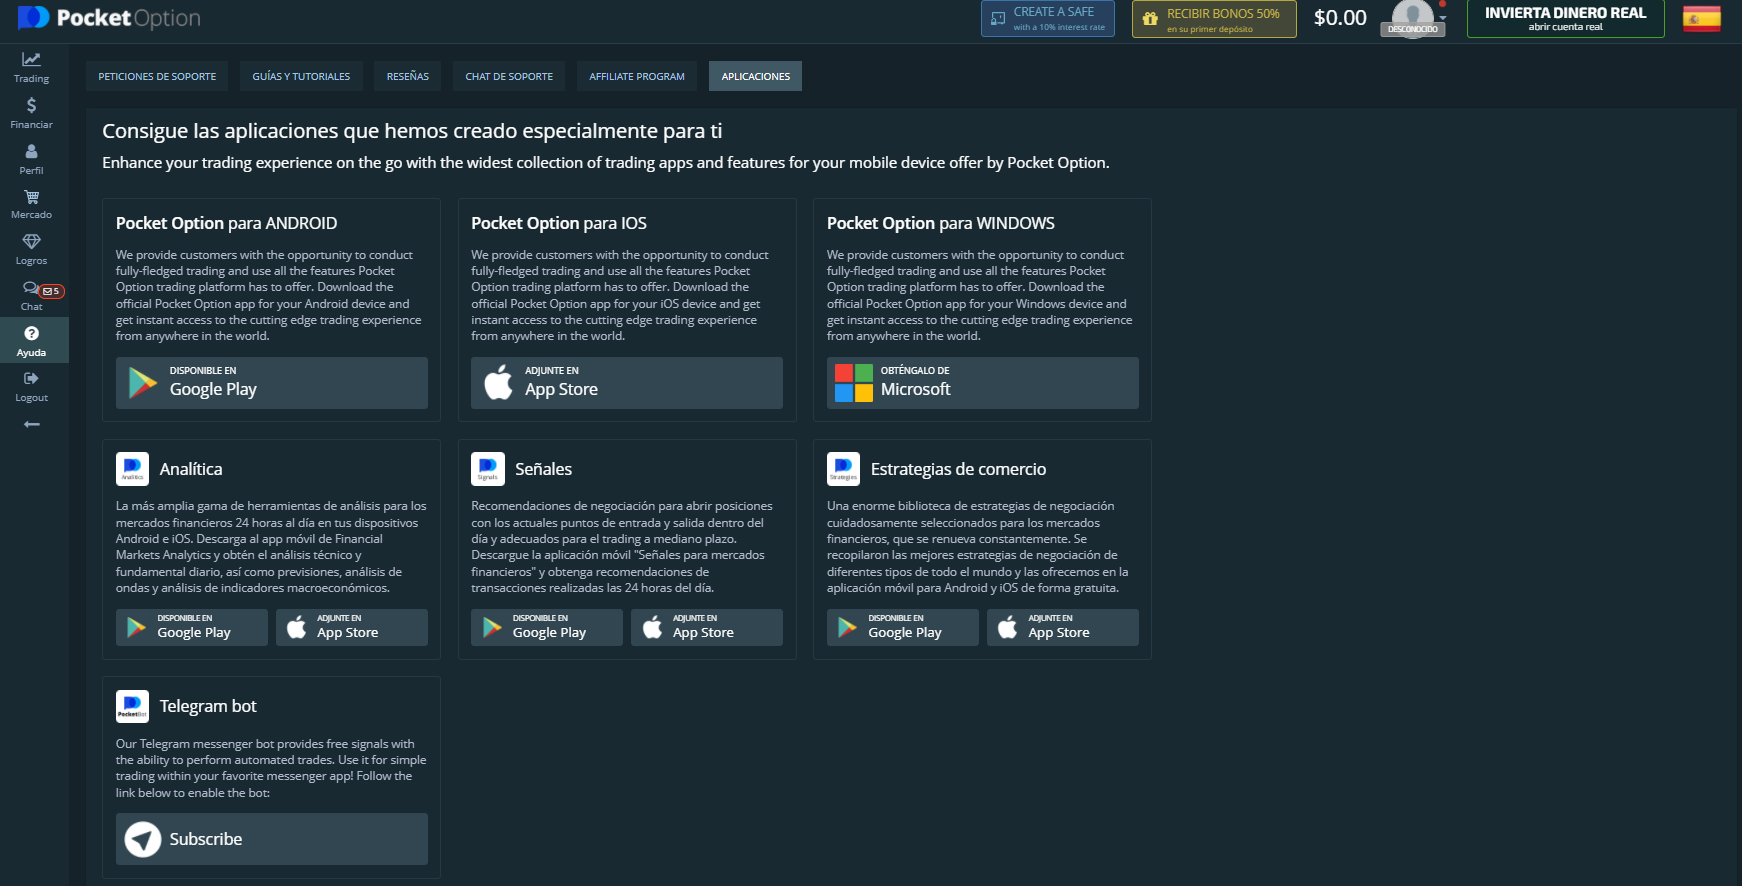Viewport: 1742px width, 886px height.
Task: Click the Telegram bot app icon
Action: click(x=132, y=706)
